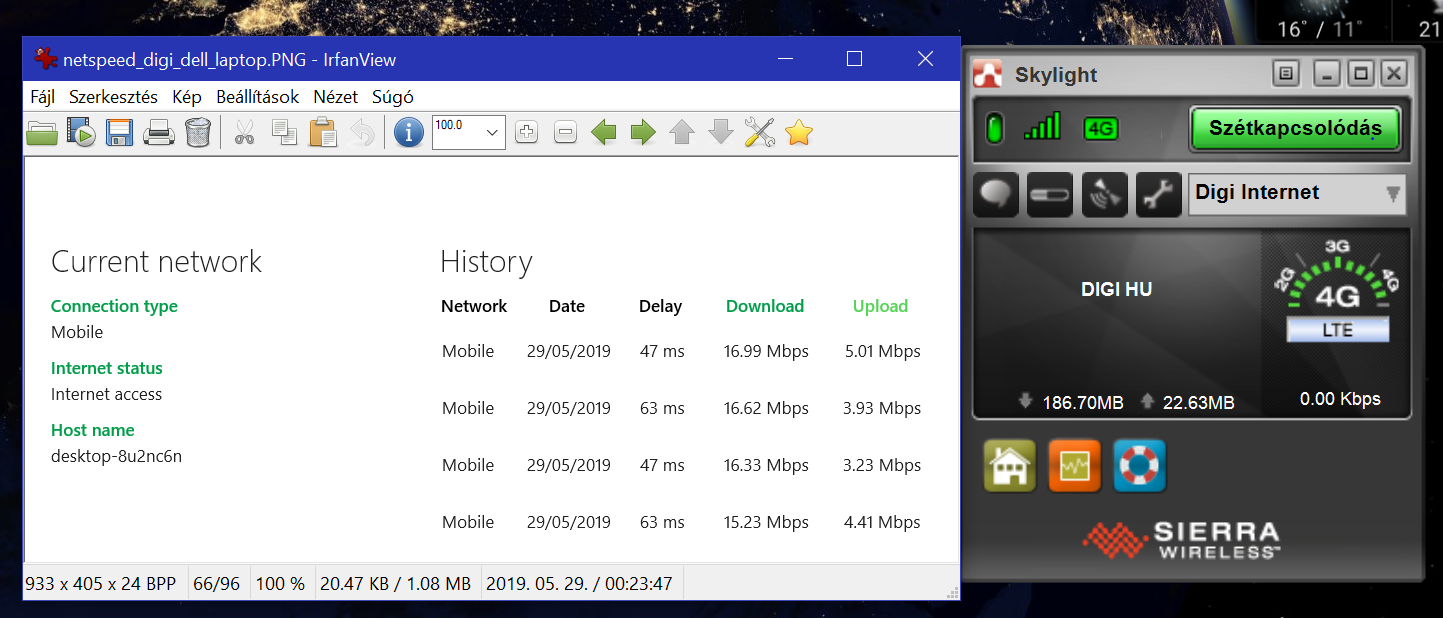Click the USB modem device icon in Skylight

point(1050,195)
